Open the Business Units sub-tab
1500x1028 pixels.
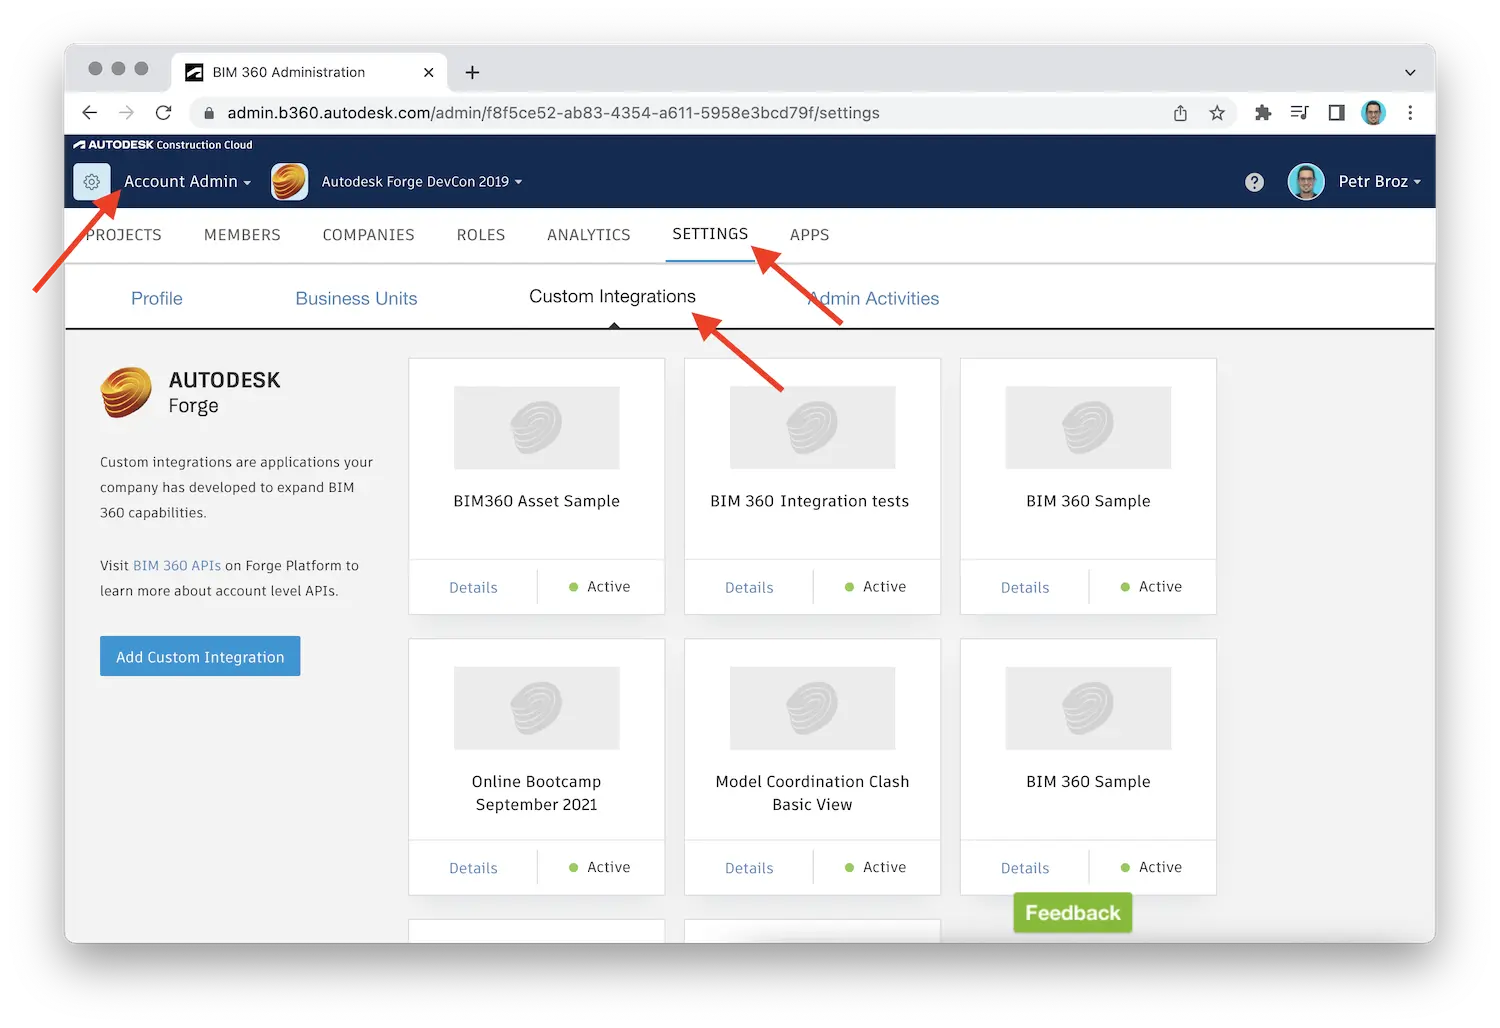pos(356,298)
